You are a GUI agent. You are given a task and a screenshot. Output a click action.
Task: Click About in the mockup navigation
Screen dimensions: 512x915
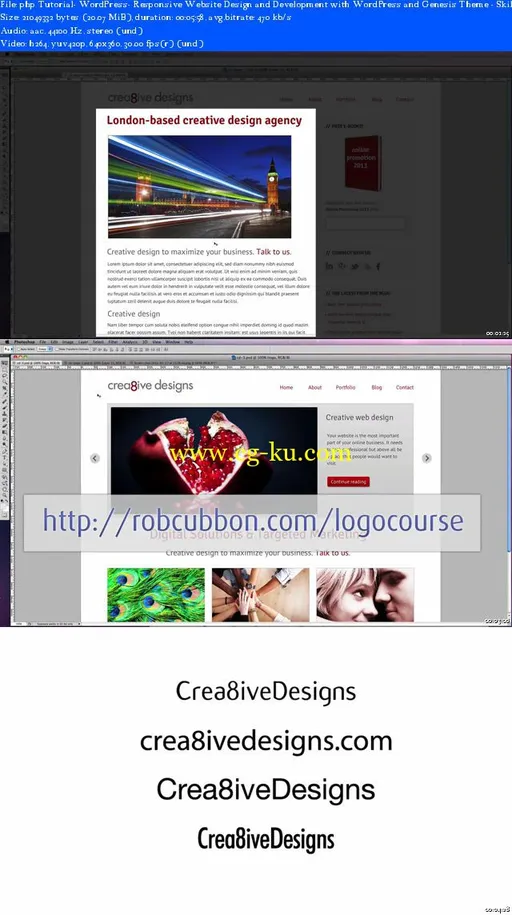coord(315,387)
